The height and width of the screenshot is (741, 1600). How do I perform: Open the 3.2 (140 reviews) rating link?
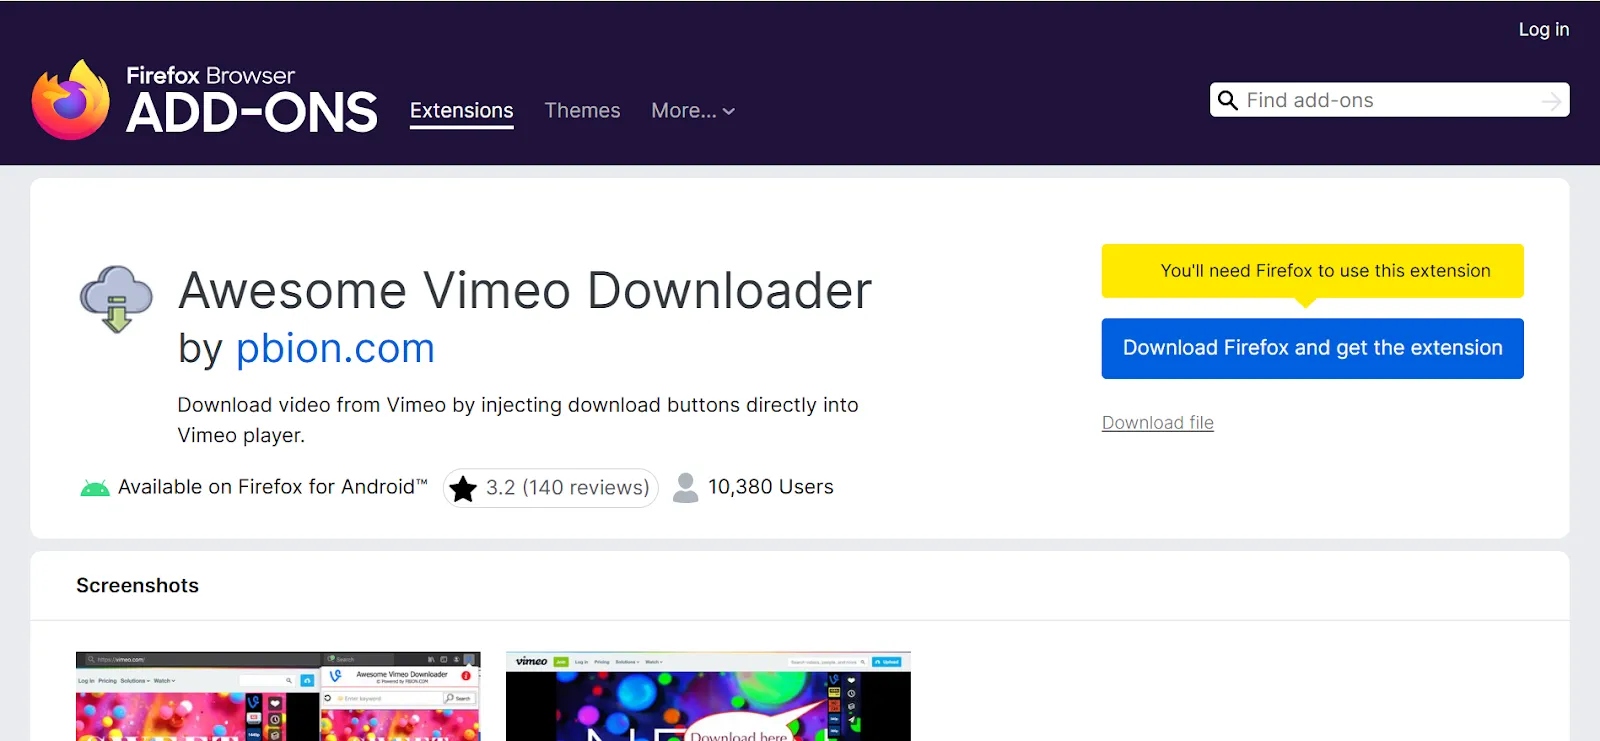pyautogui.click(x=550, y=488)
